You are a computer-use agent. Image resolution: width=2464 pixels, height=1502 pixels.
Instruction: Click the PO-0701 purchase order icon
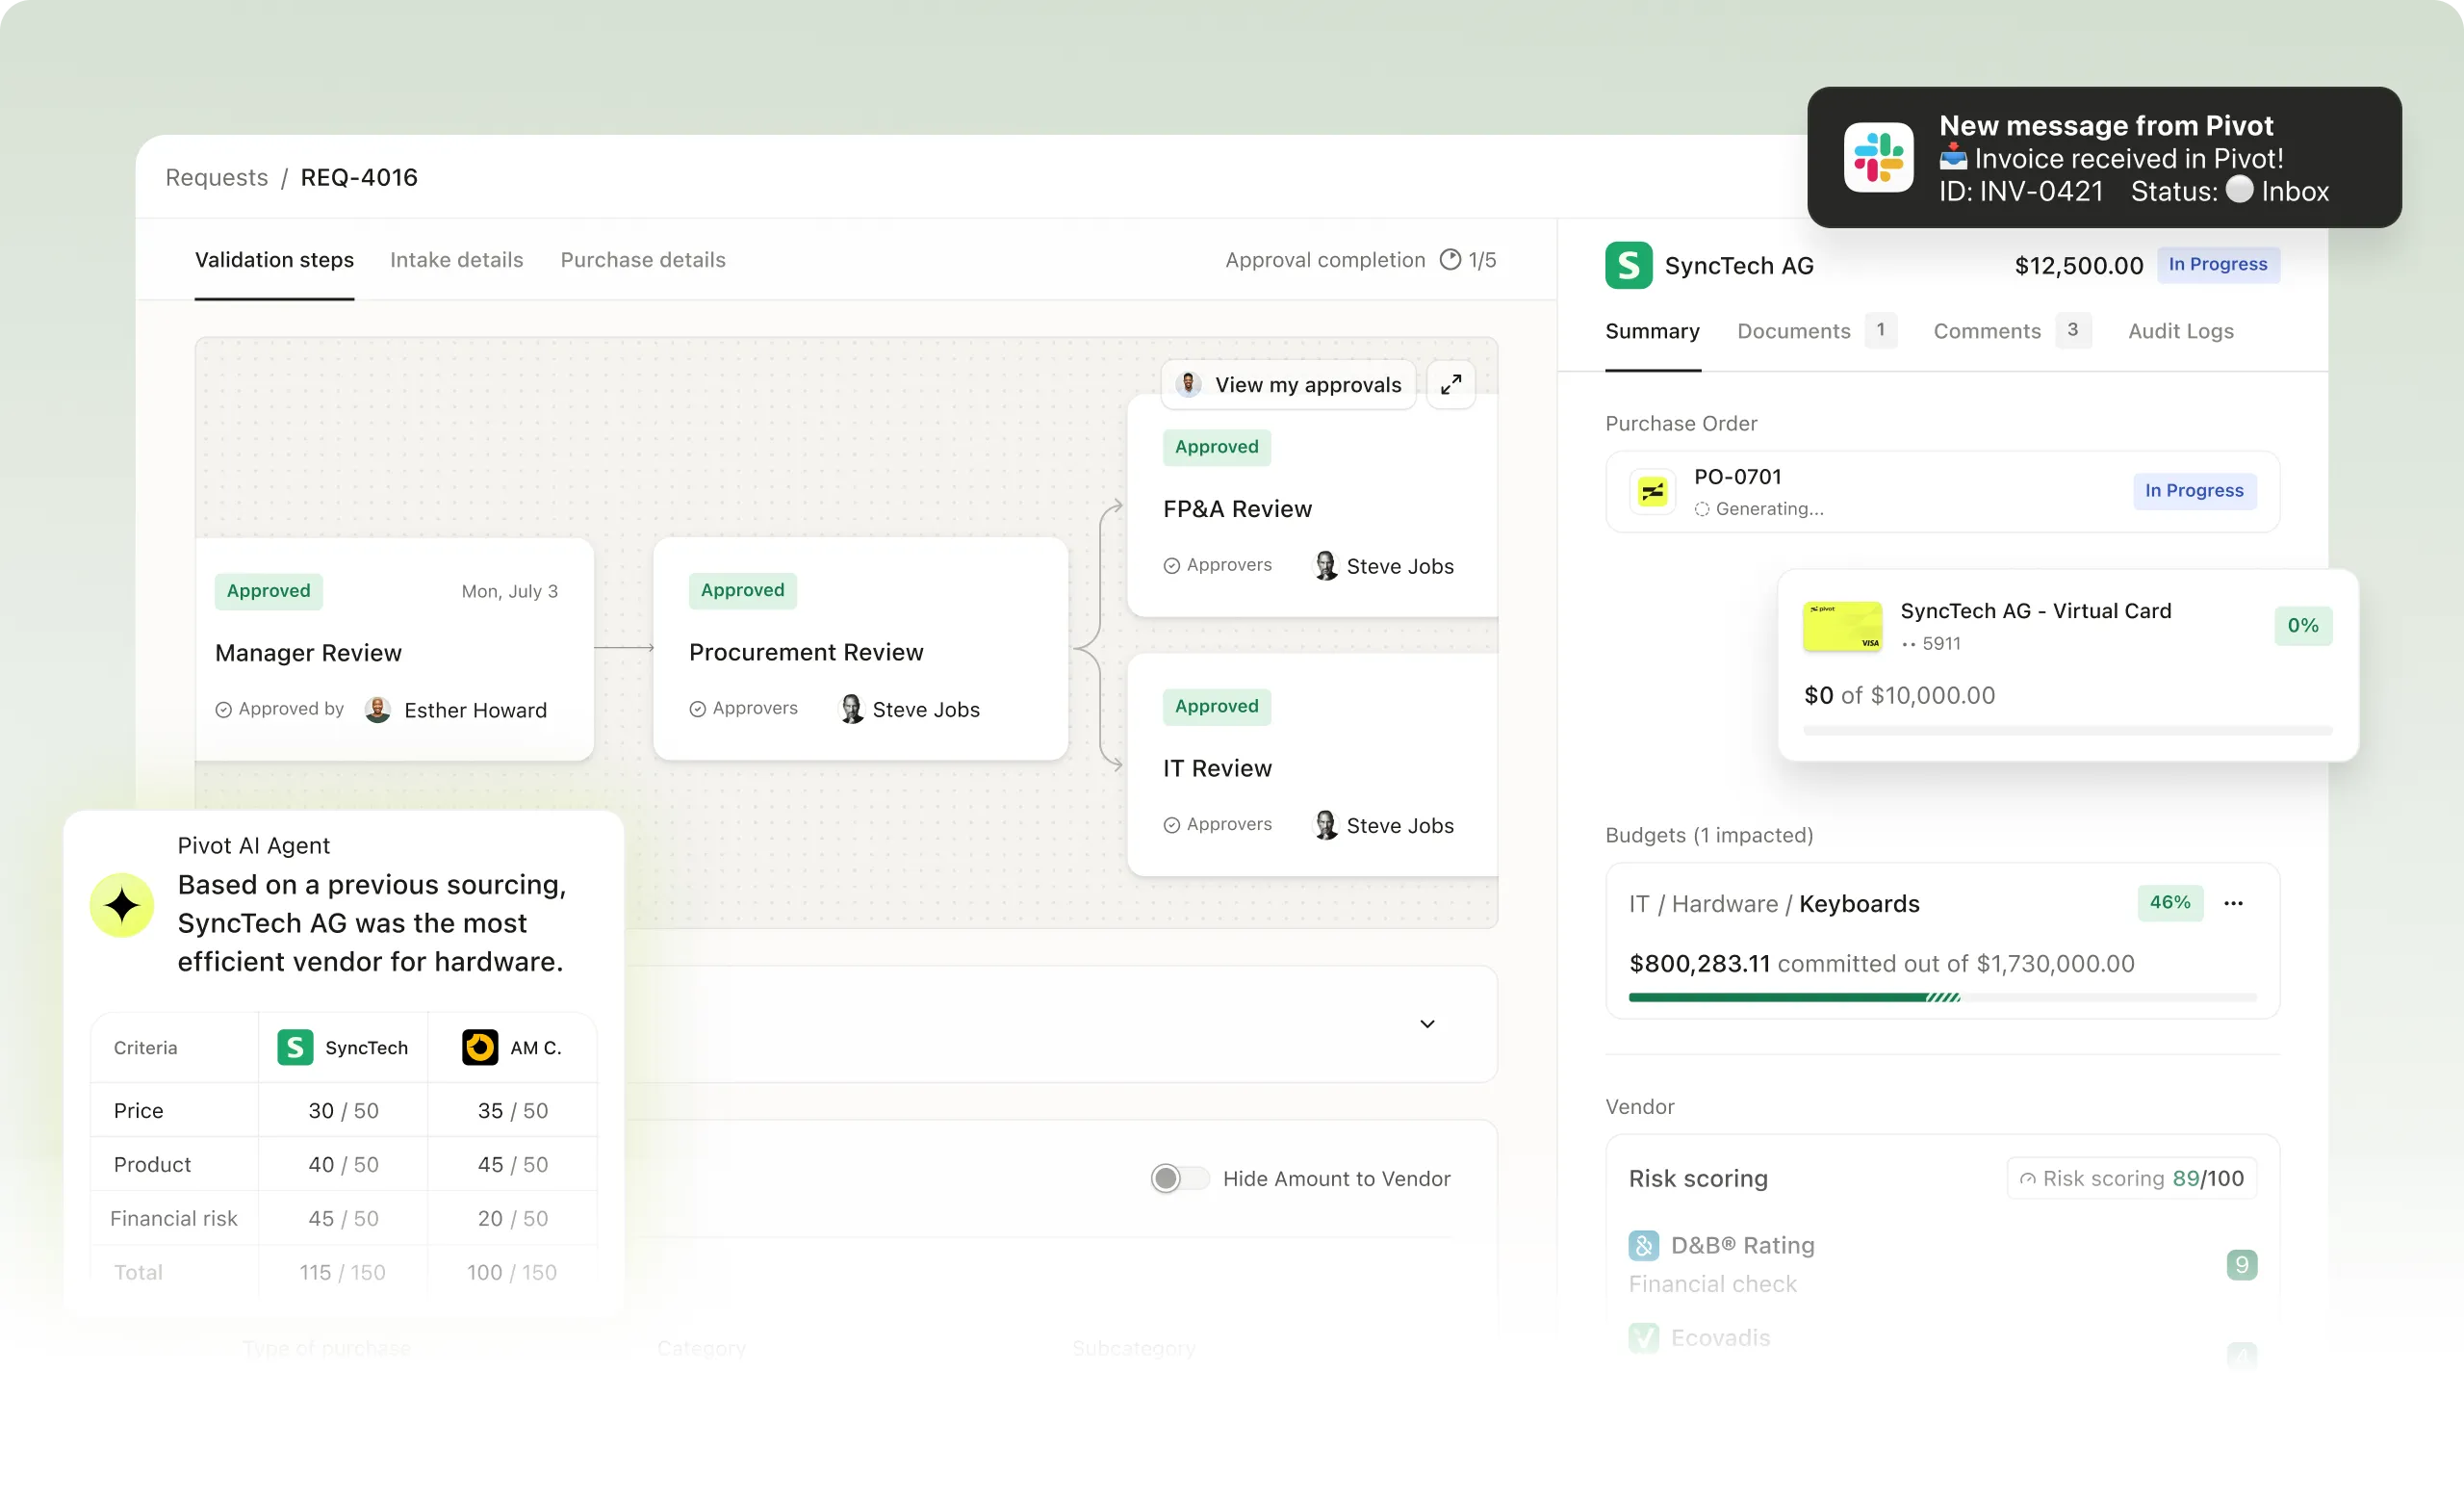coord(1652,491)
